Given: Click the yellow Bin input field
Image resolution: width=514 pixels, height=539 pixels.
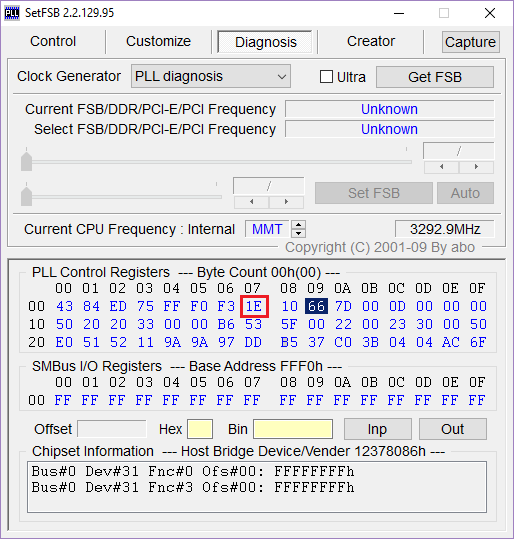Looking at the screenshot, I should (293, 429).
